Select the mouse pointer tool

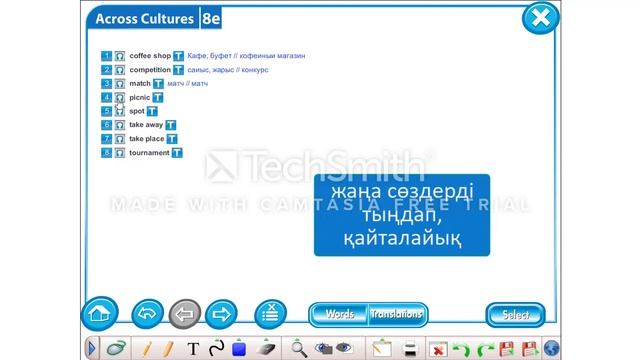point(116,349)
